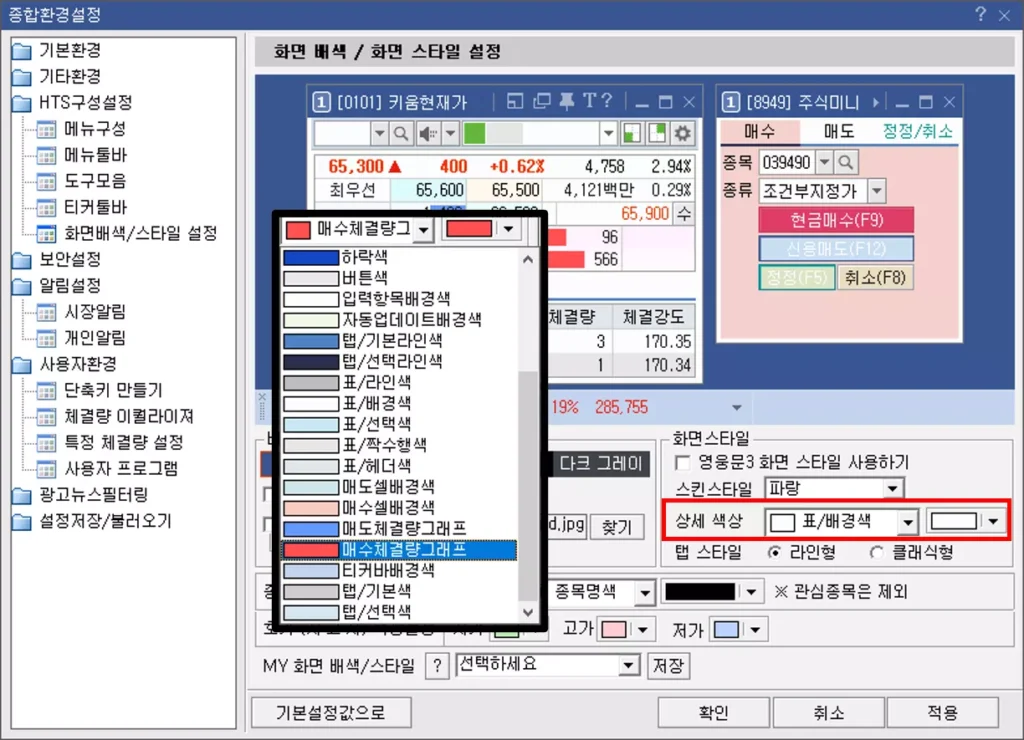Choose 하락색 in the color list

[400, 257]
